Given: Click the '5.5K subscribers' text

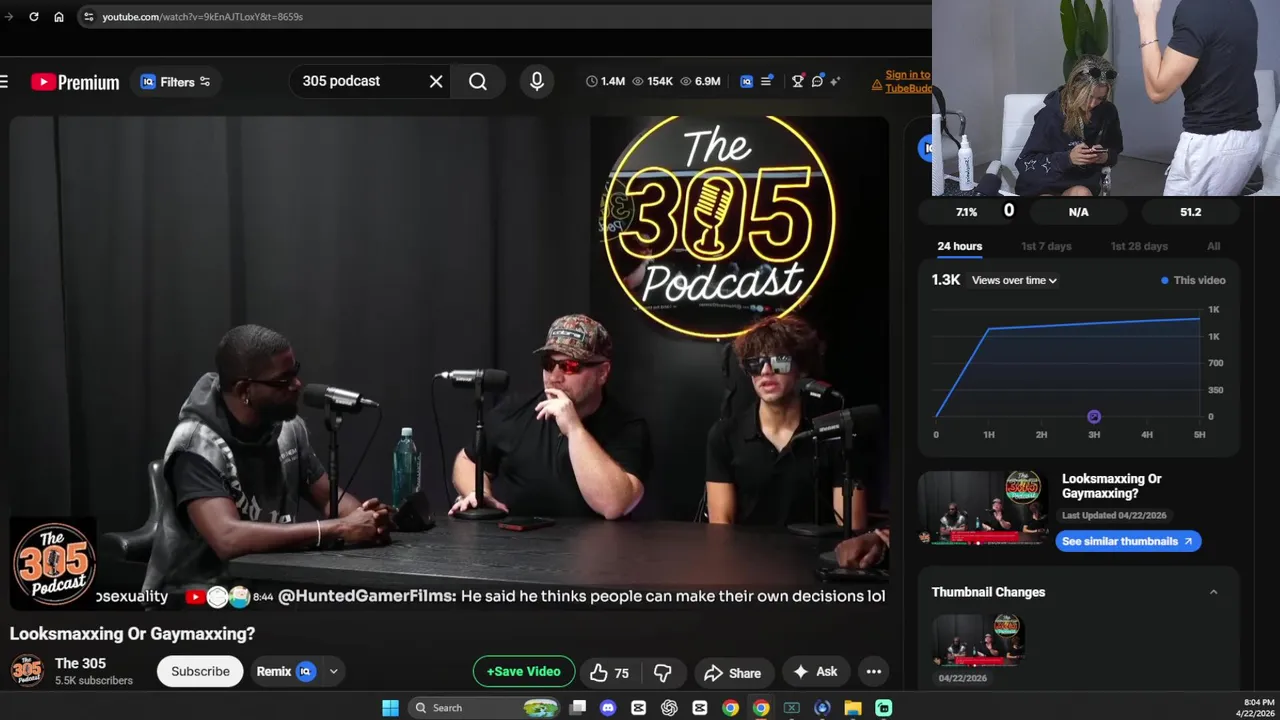Looking at the screenshot, I should [x=94, y=681].
